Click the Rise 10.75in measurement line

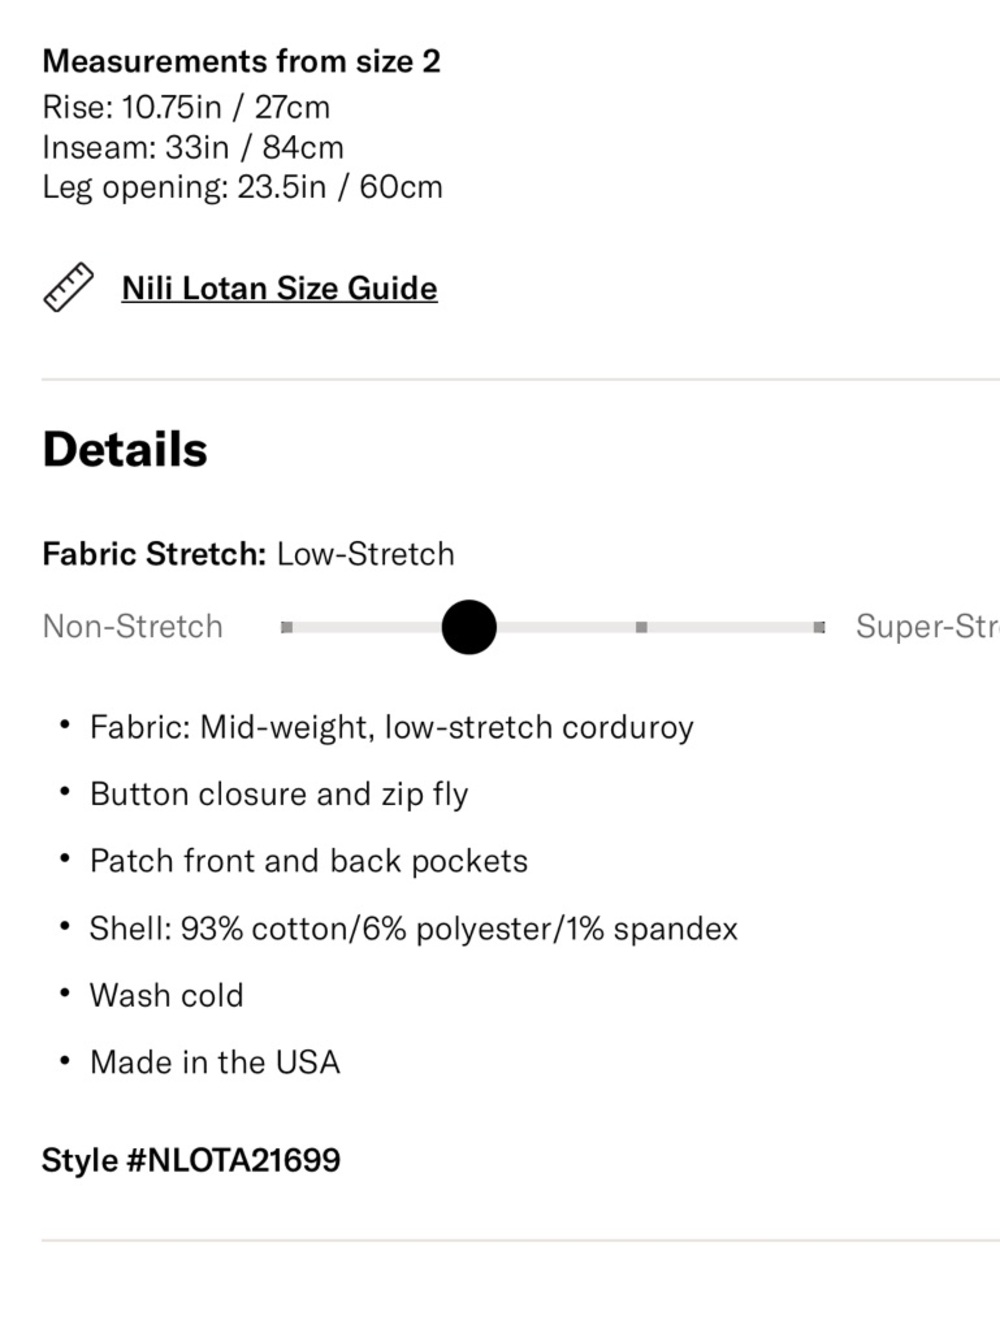[x=186, y=107]
